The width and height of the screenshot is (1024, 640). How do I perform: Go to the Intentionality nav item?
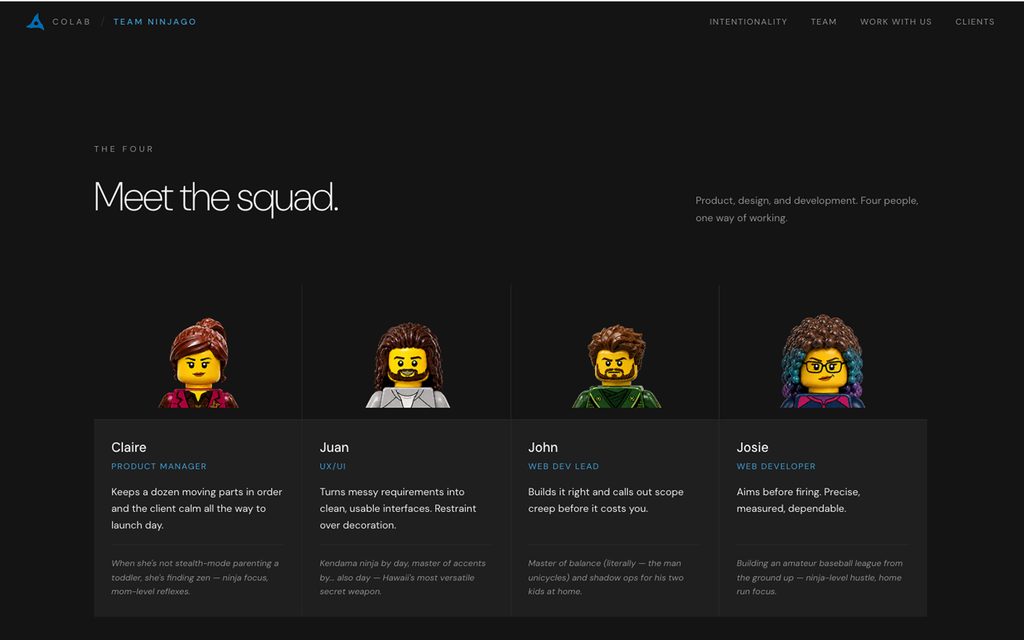748,22
